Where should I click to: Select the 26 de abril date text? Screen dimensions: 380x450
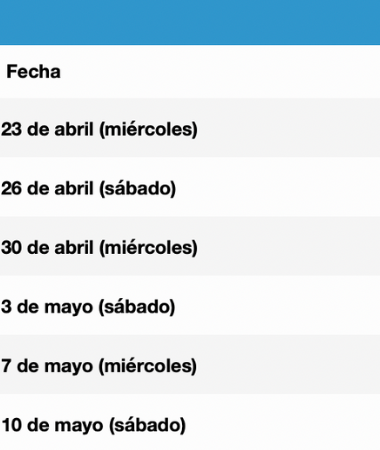pos(47,188)
